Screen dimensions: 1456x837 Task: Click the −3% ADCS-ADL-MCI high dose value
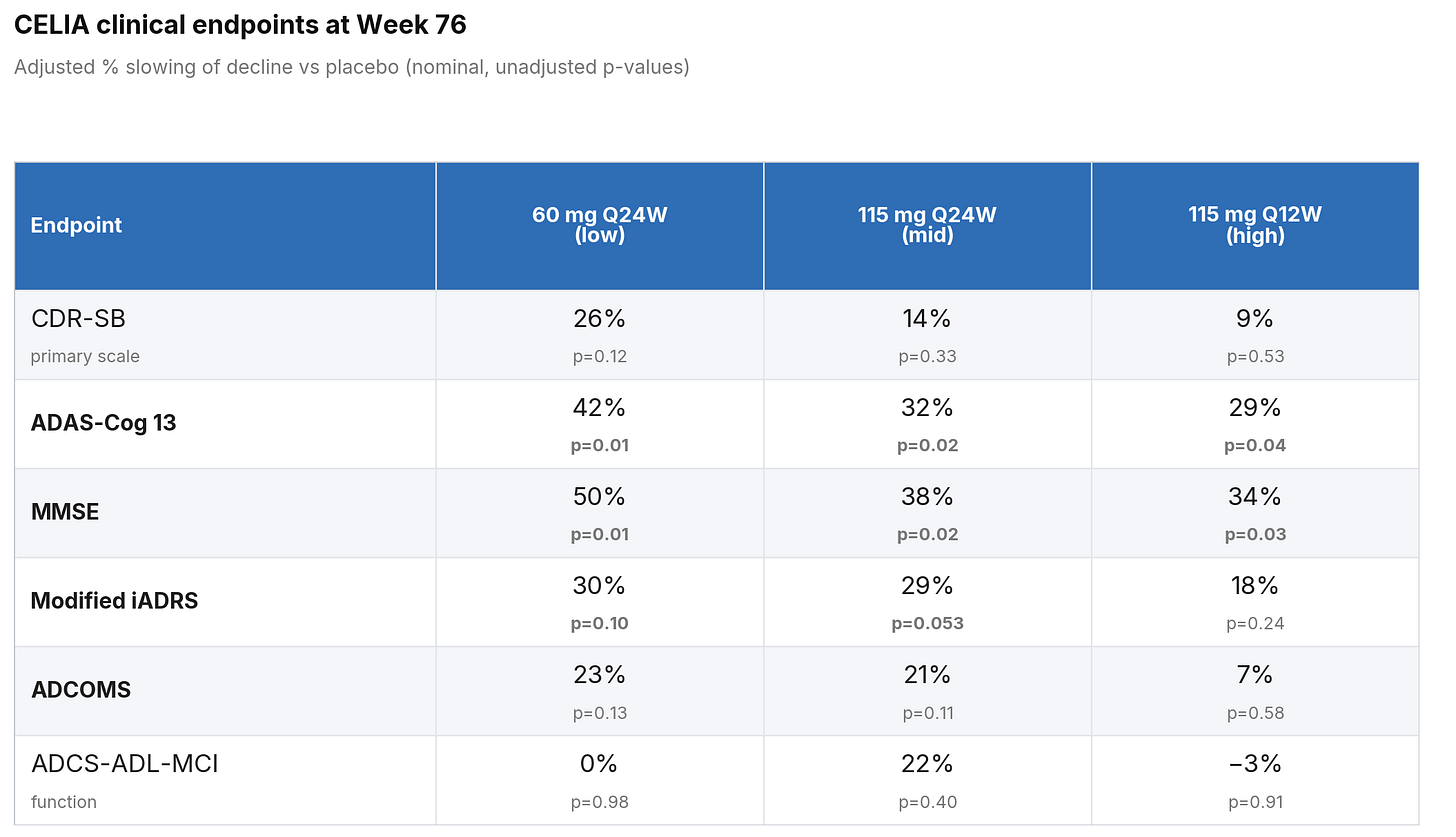[1255, 764]
